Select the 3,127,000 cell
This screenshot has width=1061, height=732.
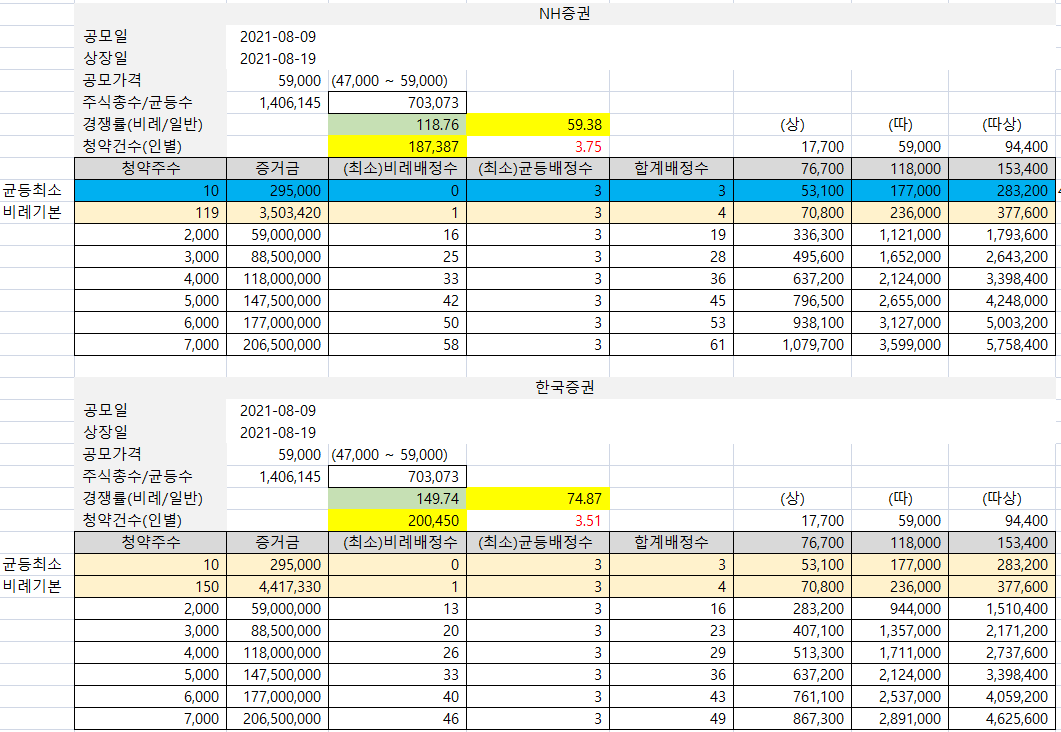click(x=900, y=323)
